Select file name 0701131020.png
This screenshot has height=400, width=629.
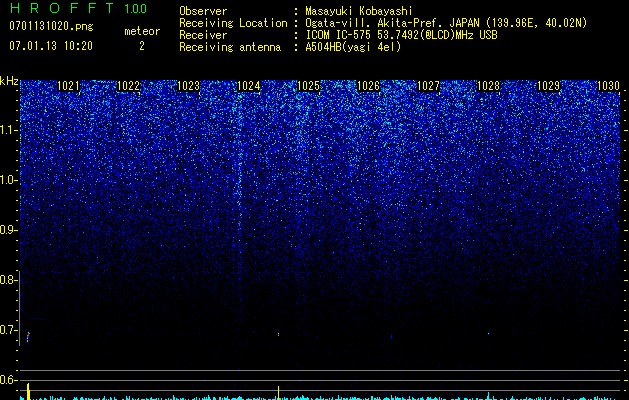tap(51, 26)
